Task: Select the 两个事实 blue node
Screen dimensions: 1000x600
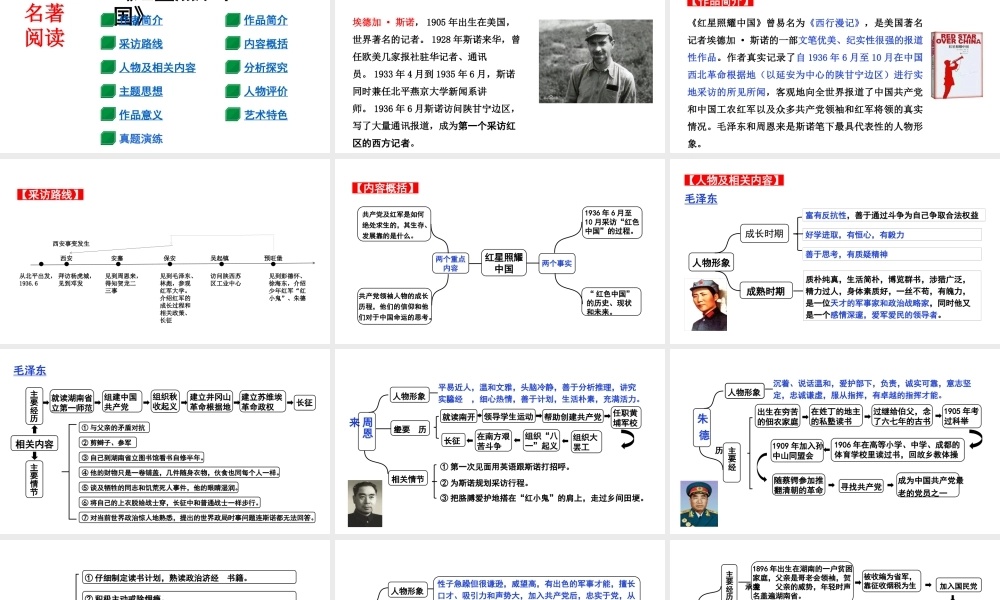Action: coord(557,263)
